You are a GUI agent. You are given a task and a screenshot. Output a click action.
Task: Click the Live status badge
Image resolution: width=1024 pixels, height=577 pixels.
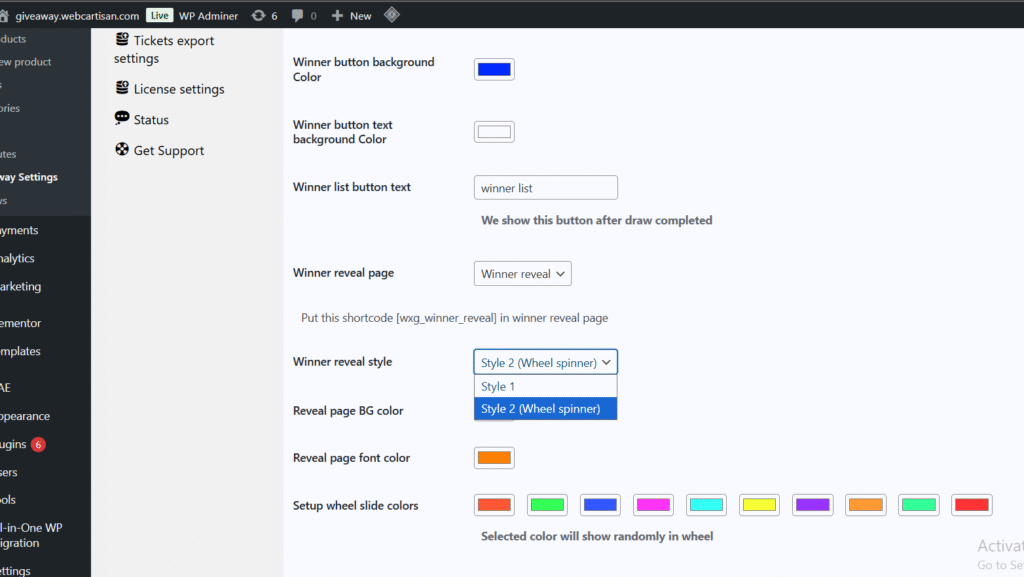(x=159, y=15)
